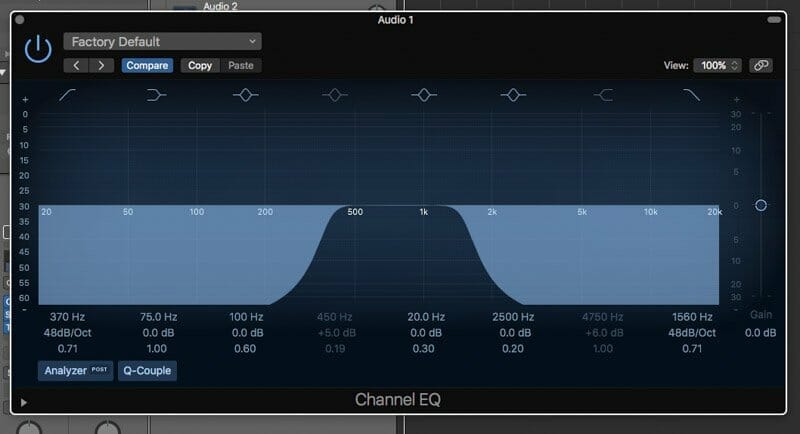Enable the high shelf band icon
800x434 pixels.
click(603, 95)
